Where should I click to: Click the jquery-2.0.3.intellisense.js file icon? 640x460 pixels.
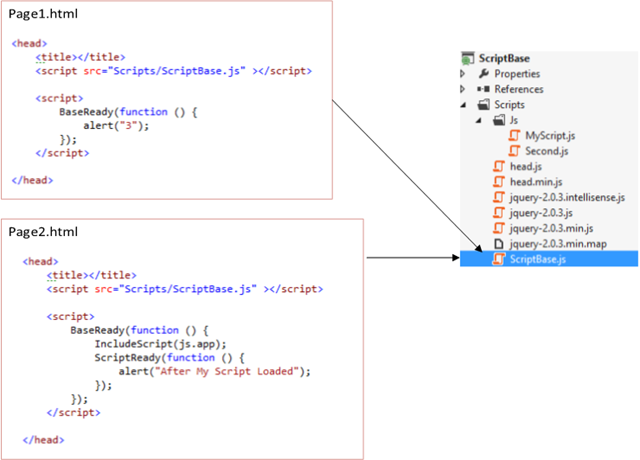(499, 198)
